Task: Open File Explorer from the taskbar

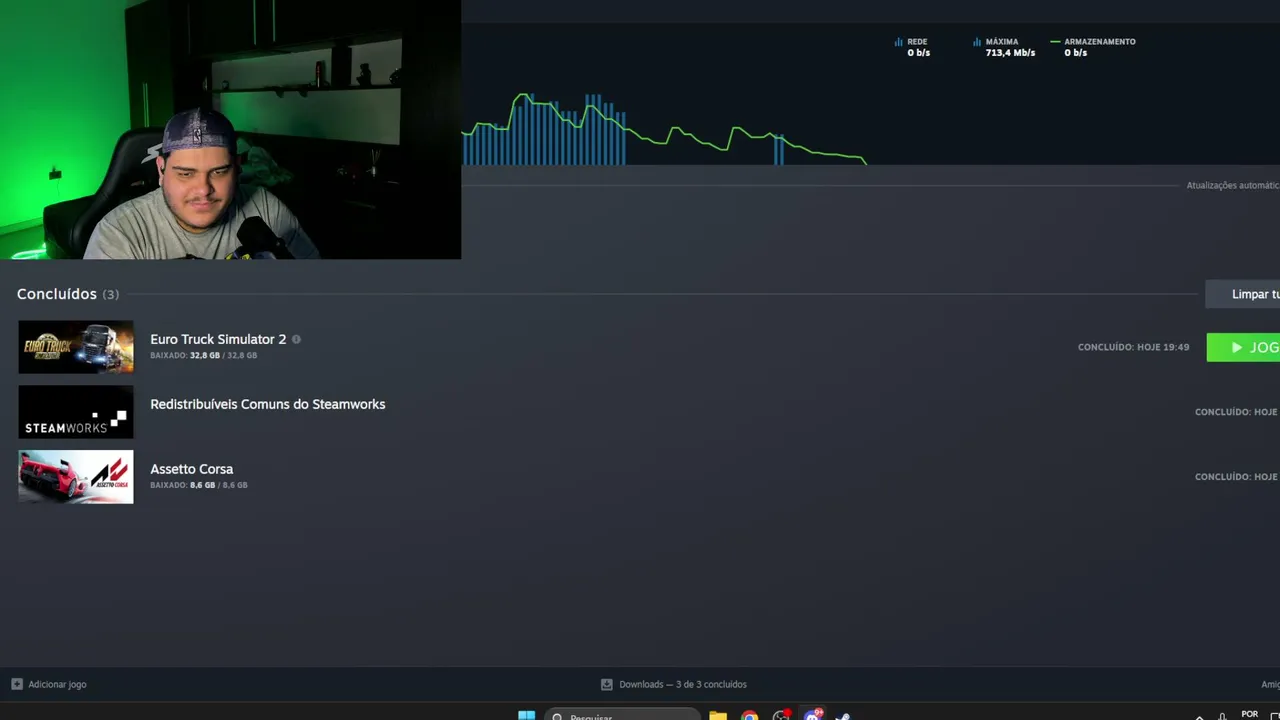Action: click(718, 715)
